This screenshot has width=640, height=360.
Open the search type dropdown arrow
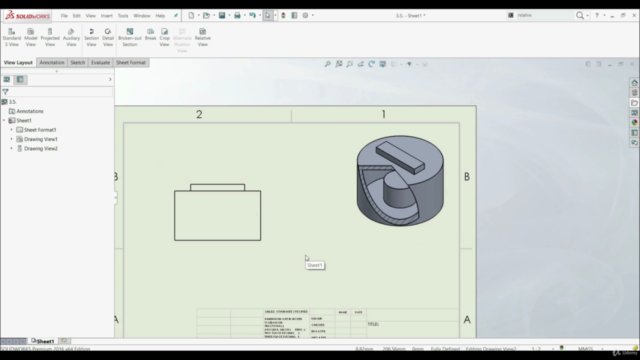point(587,16)
